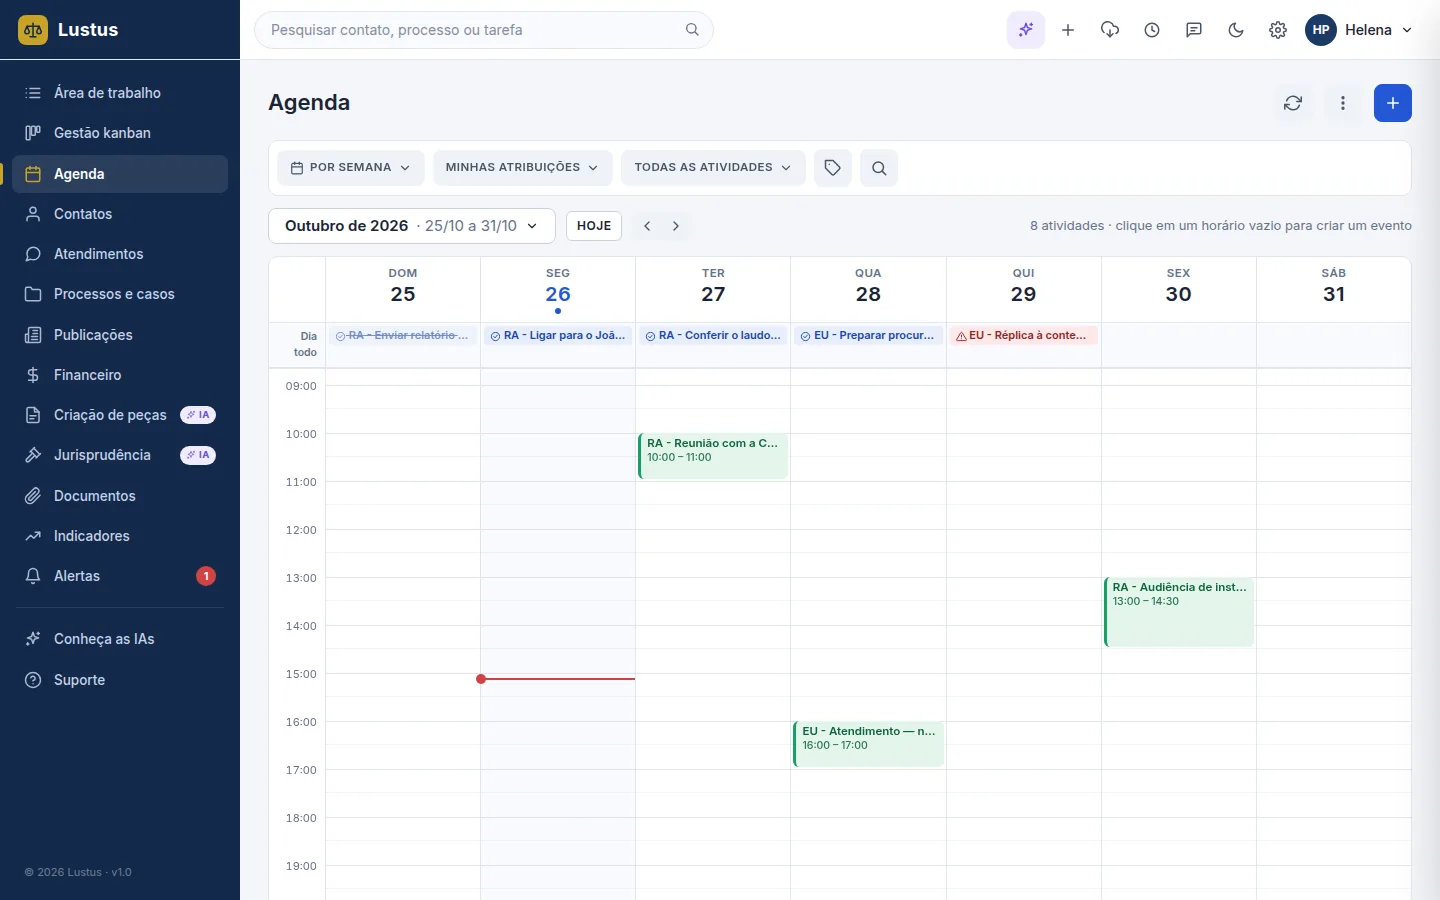This screenshot has width=1440, height=900.
Task: Add a new event with the blue plus button
Action: point(1393,103)
